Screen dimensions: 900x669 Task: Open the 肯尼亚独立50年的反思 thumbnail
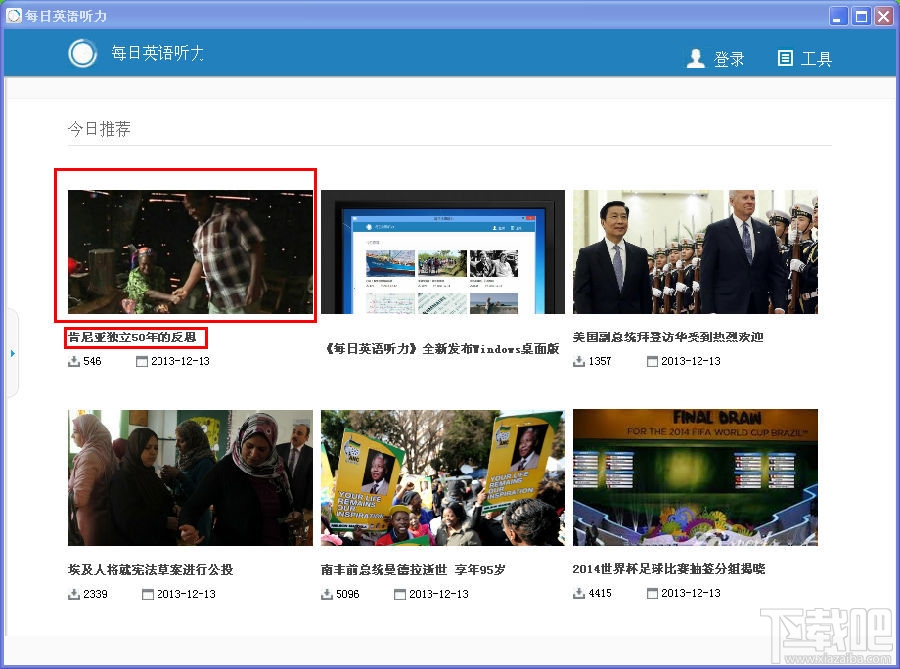click(191, 252)
